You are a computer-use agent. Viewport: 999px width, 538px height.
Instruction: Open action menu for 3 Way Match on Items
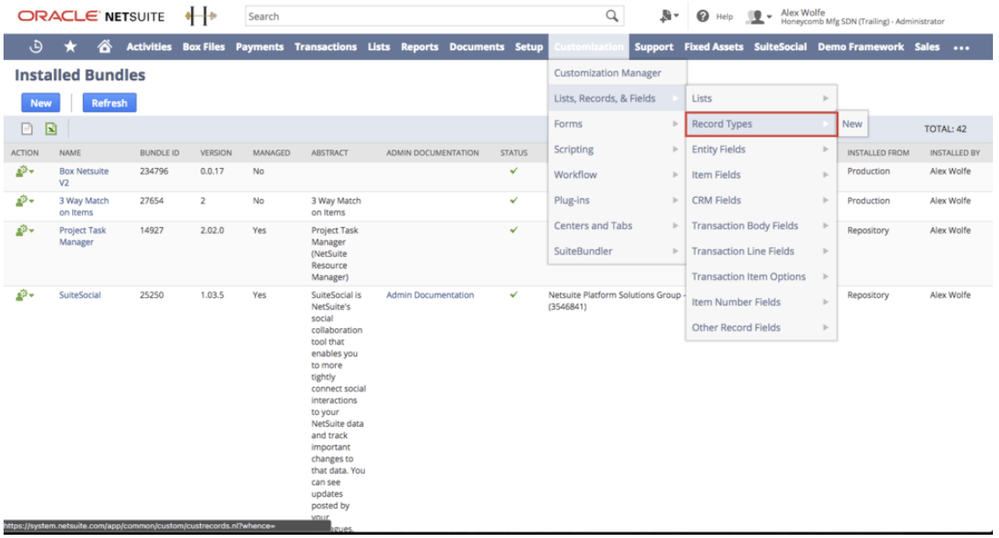pyautogui.click(x=25, y=201)
